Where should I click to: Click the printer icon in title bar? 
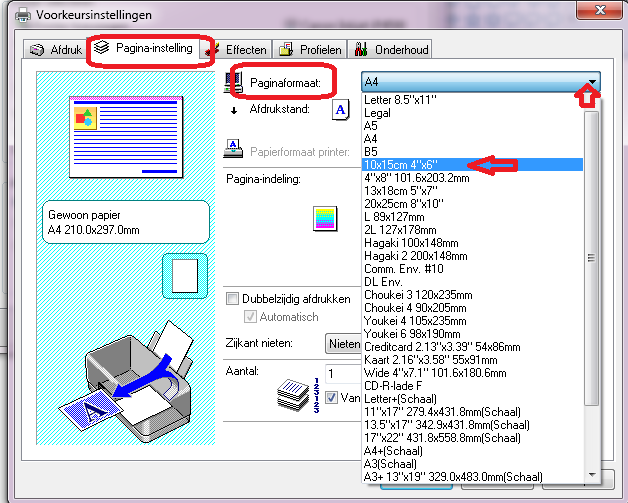22,15
